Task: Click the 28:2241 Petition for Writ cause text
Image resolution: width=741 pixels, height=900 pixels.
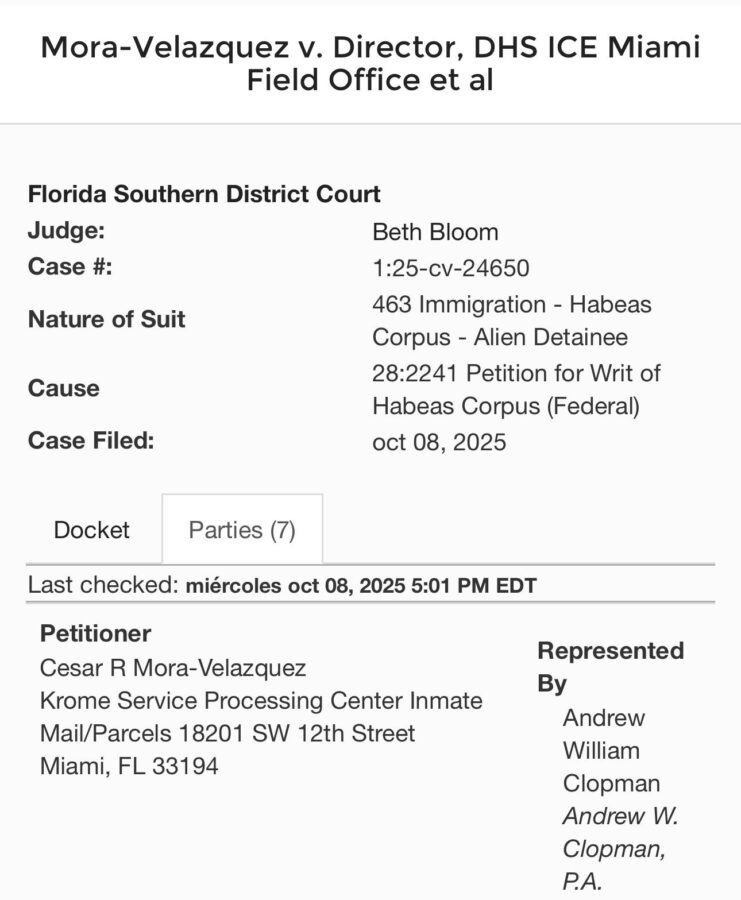Action: coord(516,390)
